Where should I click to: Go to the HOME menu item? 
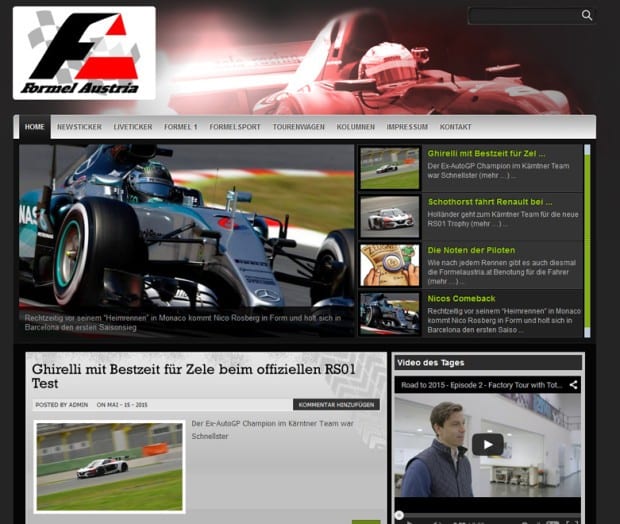tap(34, 127)
